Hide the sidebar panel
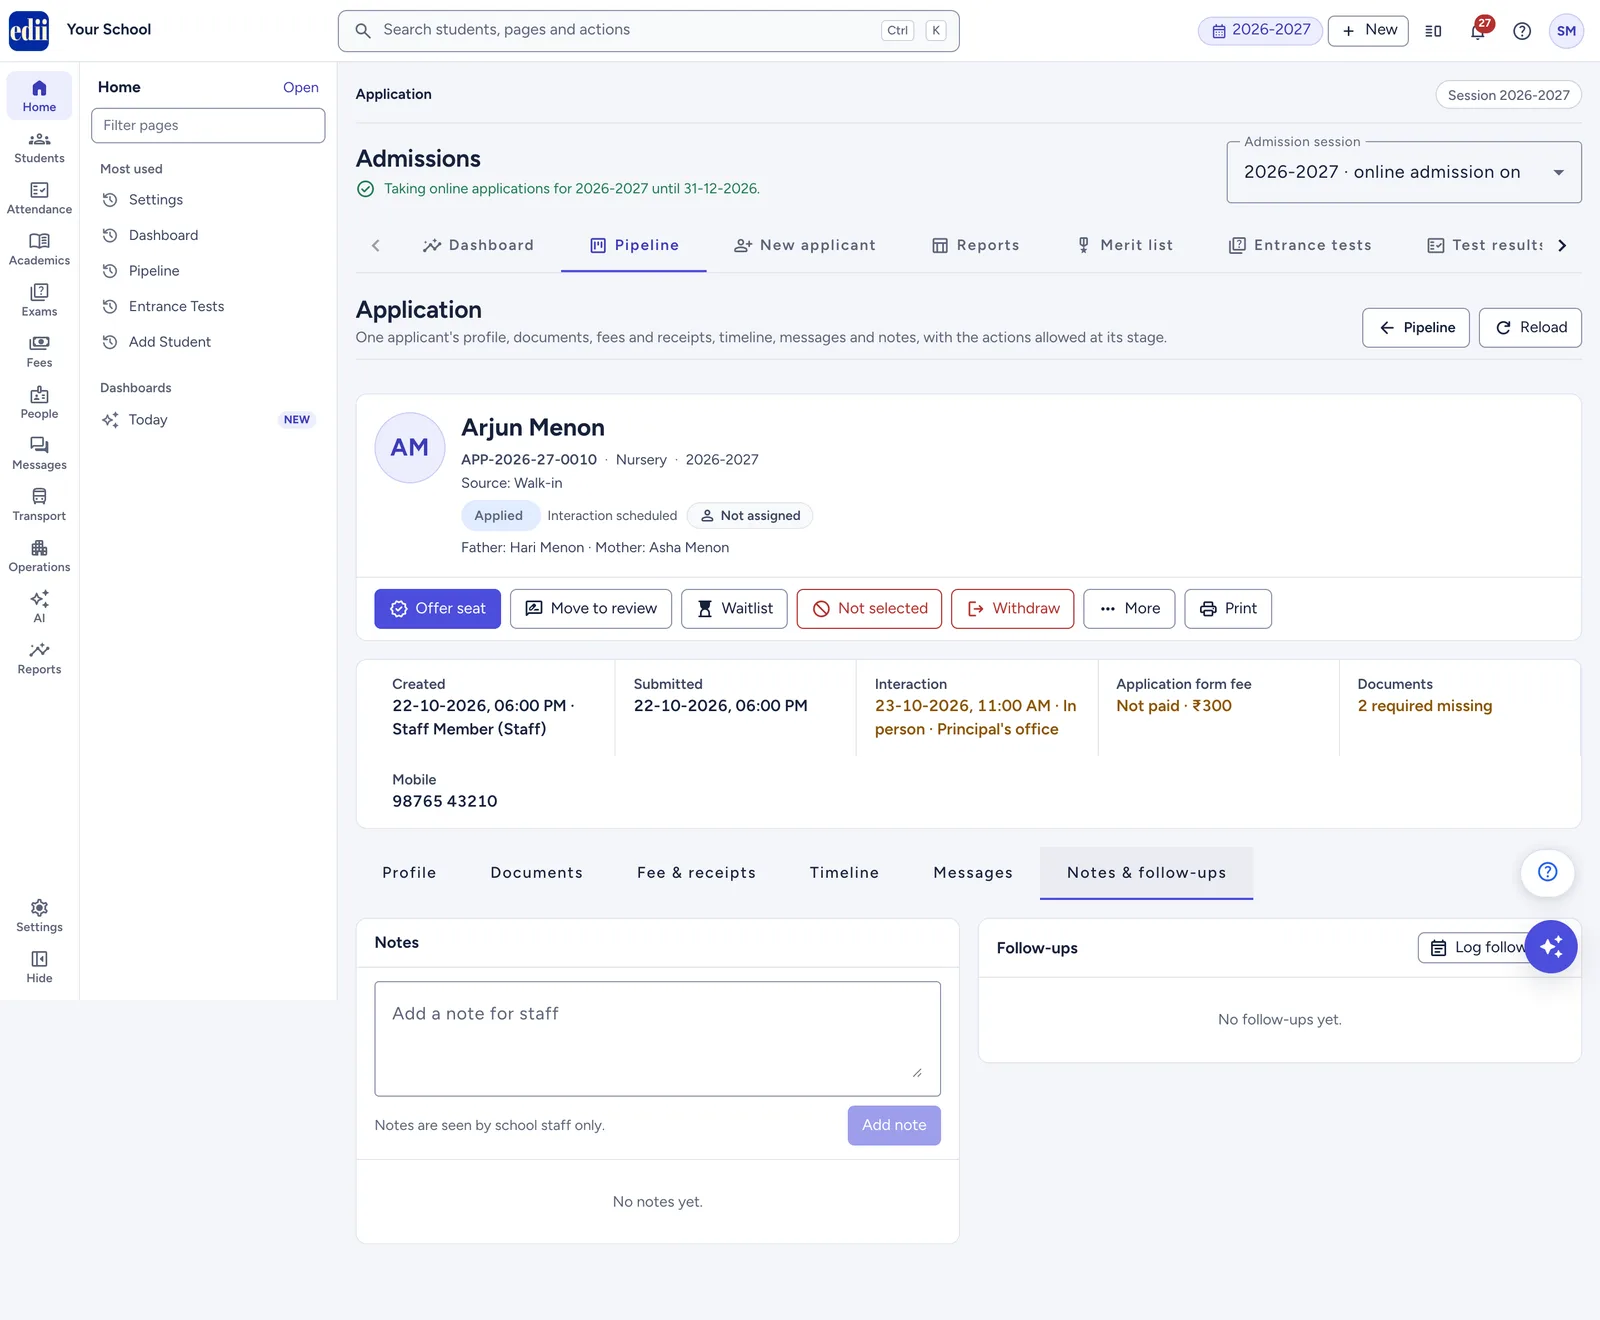The width and height of the screenshot is (1600, 1320). [x=39, y=966]
